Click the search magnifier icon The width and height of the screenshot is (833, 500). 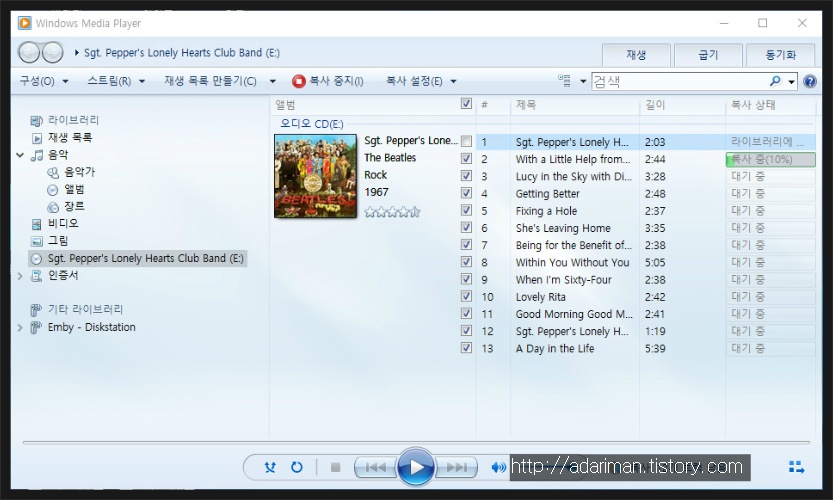[x=776, y=81]
